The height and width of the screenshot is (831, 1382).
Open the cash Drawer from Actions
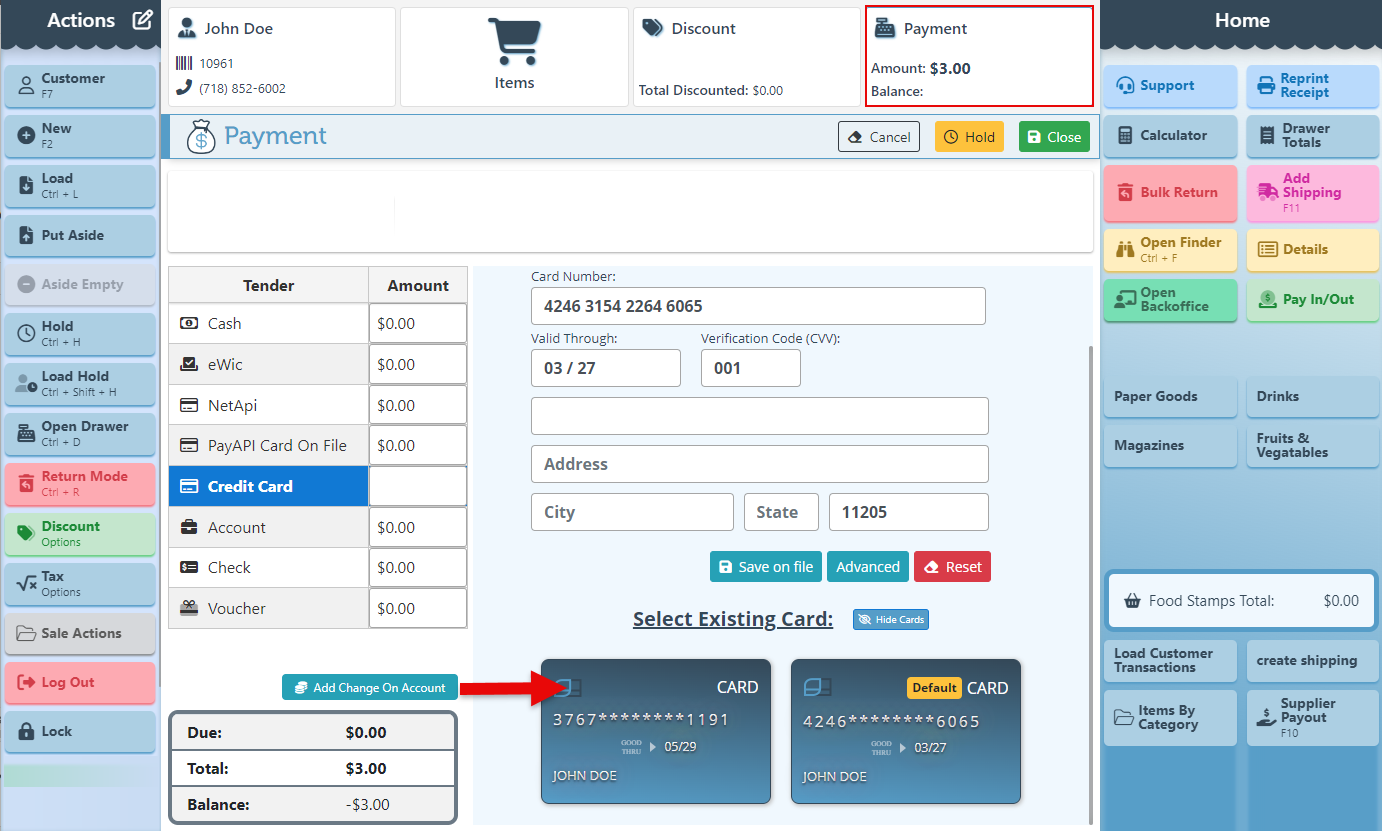(80, 433)
